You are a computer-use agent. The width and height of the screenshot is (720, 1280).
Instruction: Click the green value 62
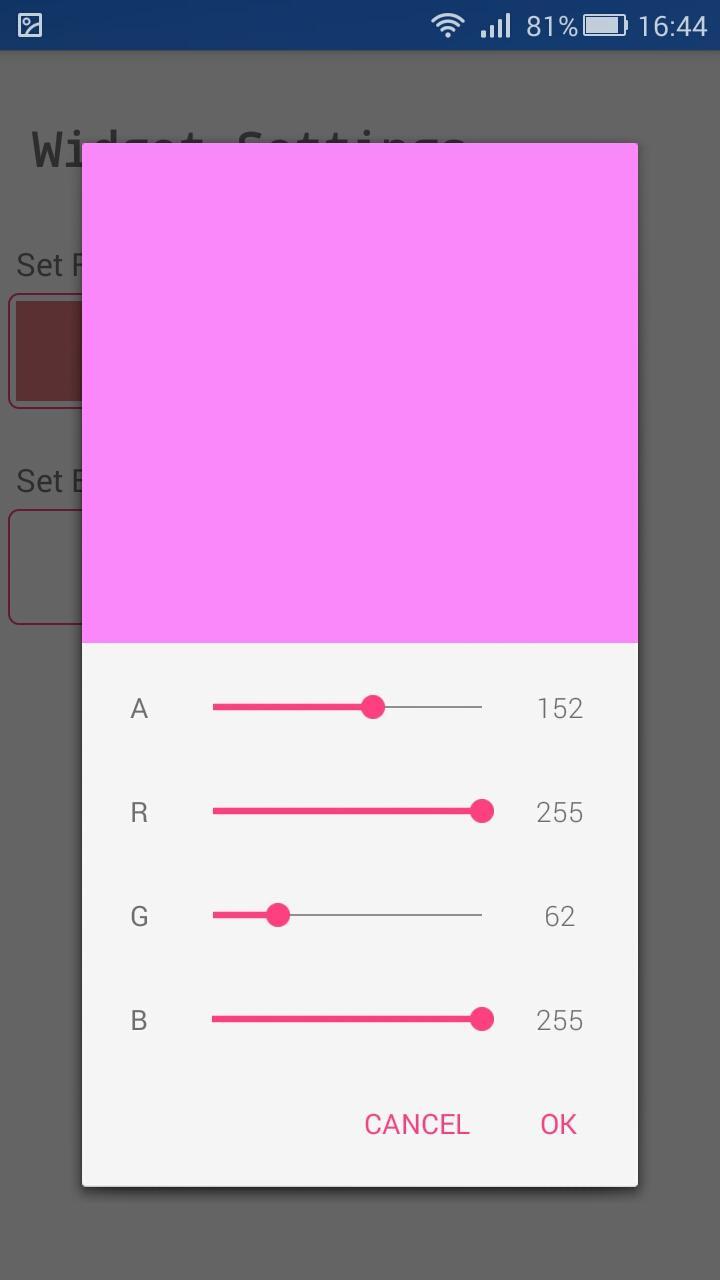tap(560, 916)
